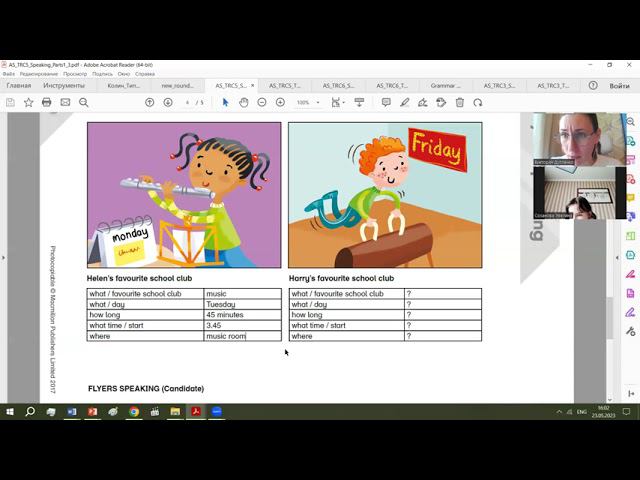Click the scroll down arrow

click(x=610, y=400)
